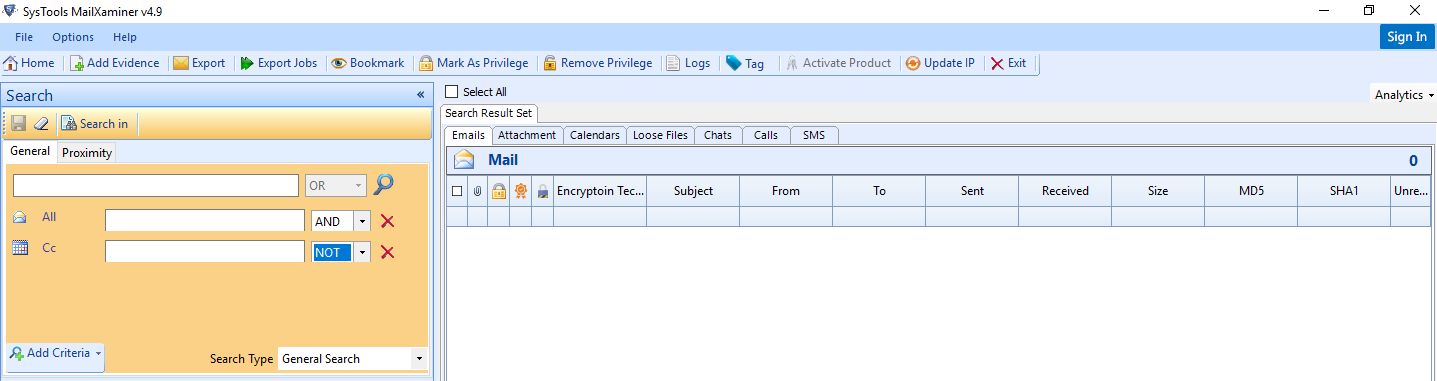Click the Cc criteria text field
1437x381 pixels.
205,252
